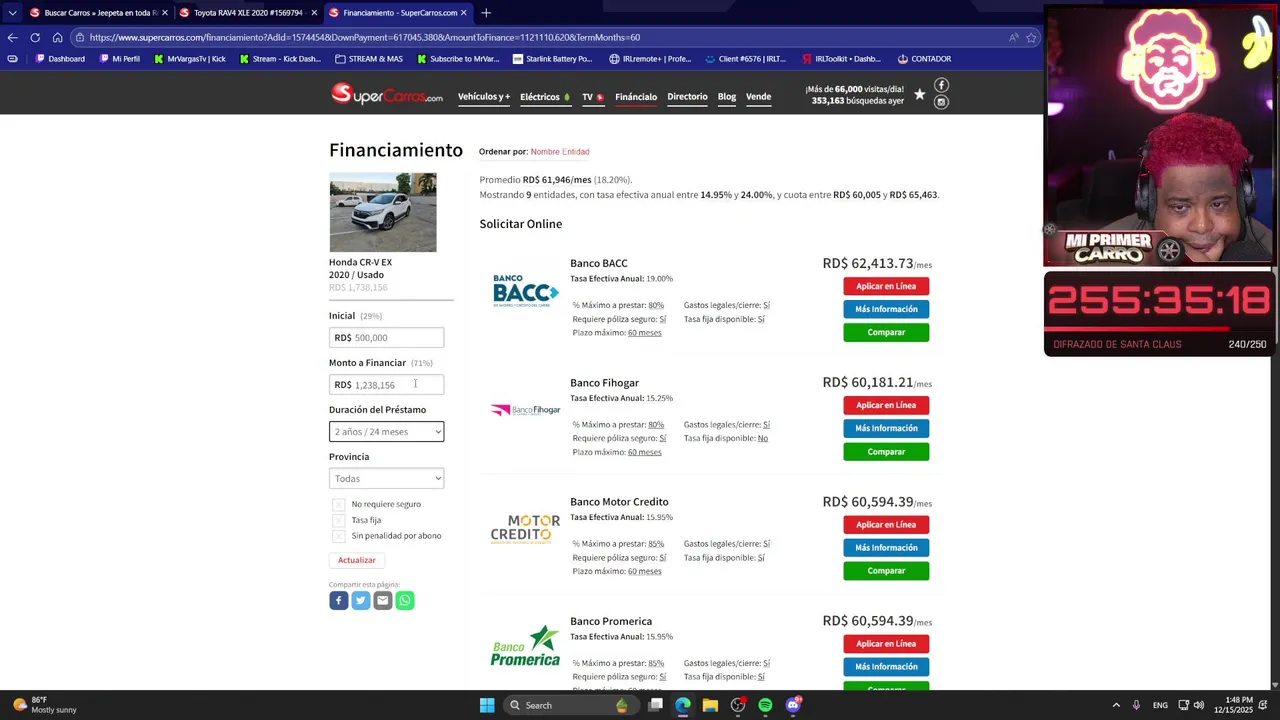Click Aplicar en Línea for Banco Motor Credito
Image resolution: width=1280 pixels, height=720 pixels.
click(886, 524)
